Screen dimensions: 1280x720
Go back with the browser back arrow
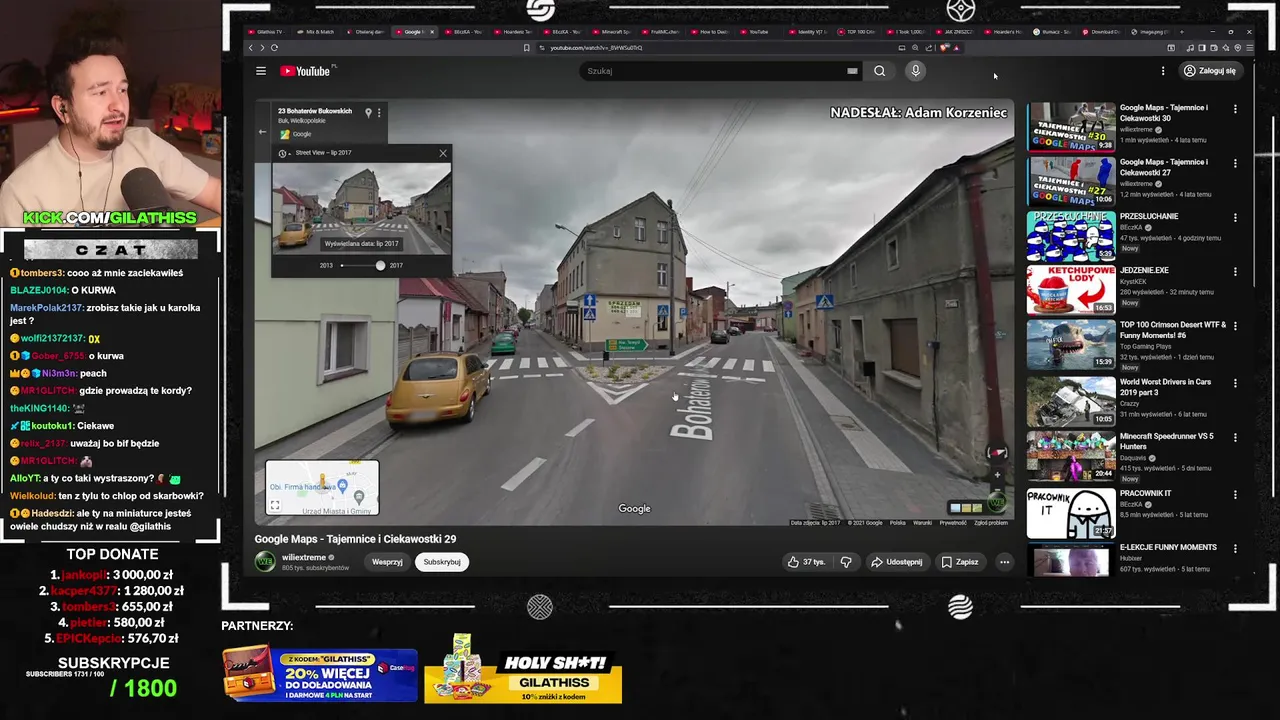point(251,47)
